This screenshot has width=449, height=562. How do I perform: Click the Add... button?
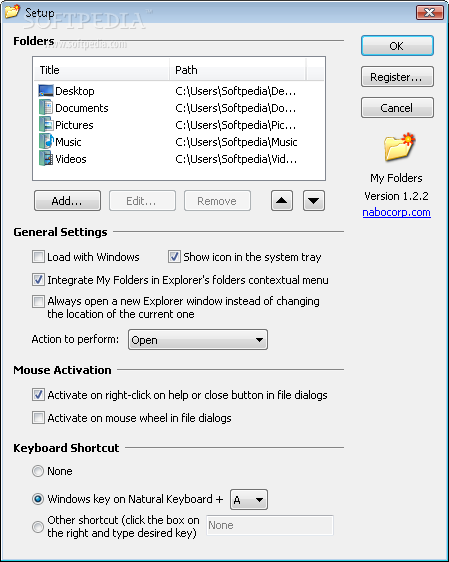click(67, 200)
